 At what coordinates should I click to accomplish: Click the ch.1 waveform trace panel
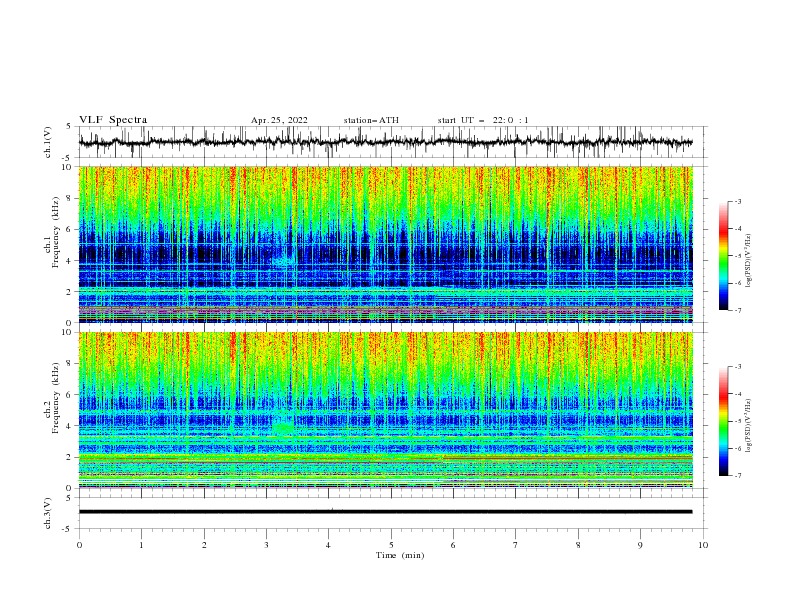click(393, 142)
